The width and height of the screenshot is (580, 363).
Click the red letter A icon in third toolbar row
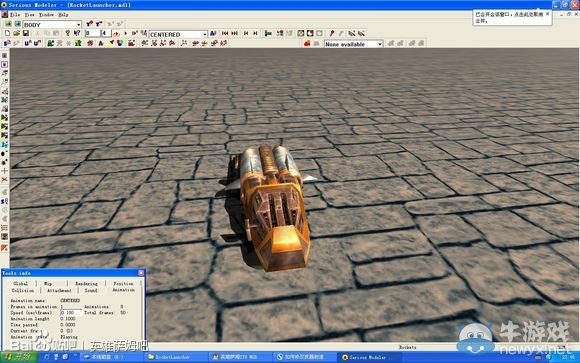101,44
